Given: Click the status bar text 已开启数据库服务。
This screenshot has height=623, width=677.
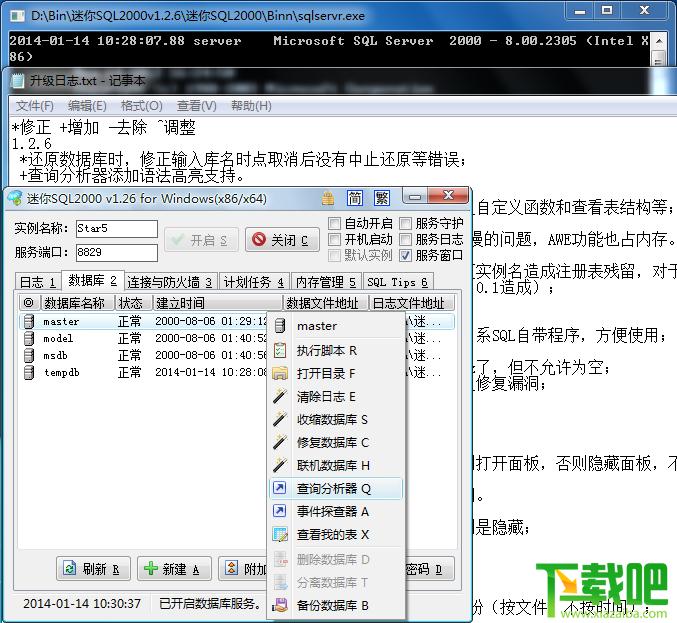Looking at the screenshot, I should click(x=209, y=603).
